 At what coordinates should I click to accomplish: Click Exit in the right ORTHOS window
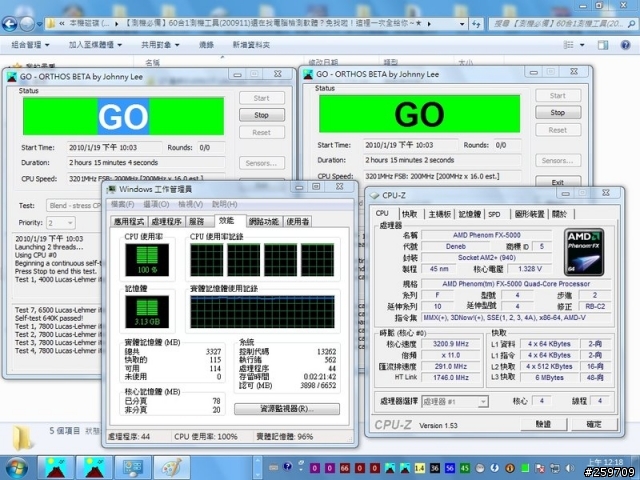click(558, 181)
